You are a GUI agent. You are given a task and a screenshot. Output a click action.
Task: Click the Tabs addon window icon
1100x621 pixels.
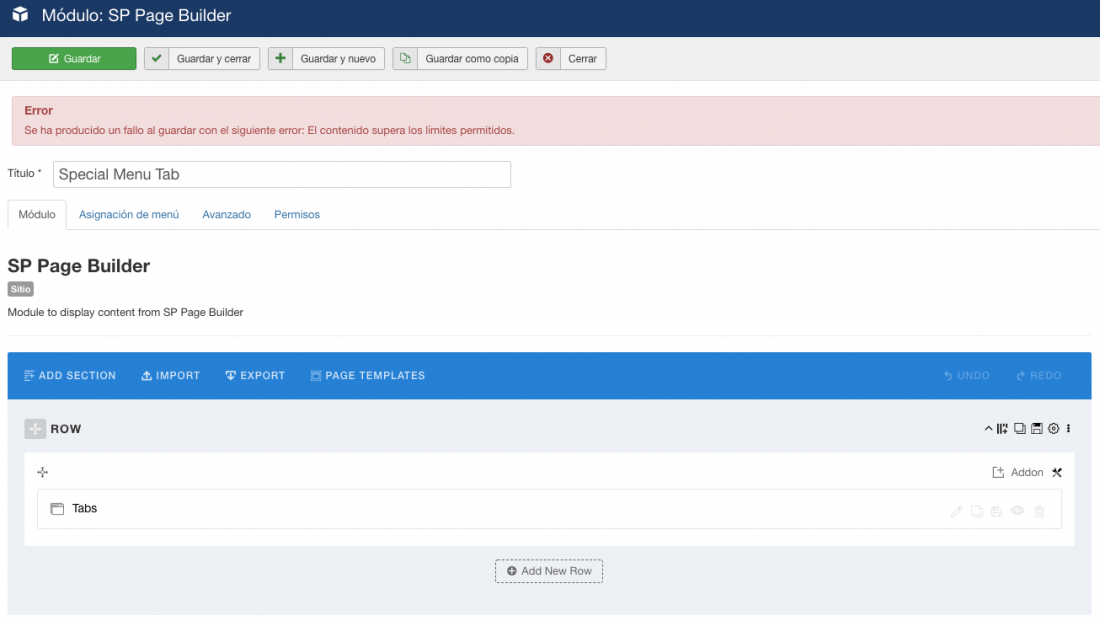pos(57,509)
